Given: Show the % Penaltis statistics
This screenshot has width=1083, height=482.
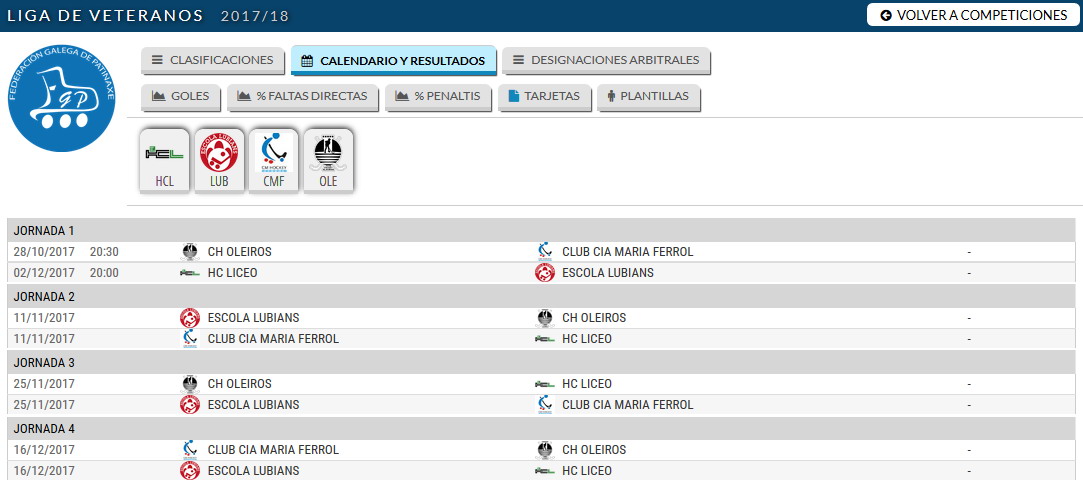Looking at the screenshot, I should [438, 97].
